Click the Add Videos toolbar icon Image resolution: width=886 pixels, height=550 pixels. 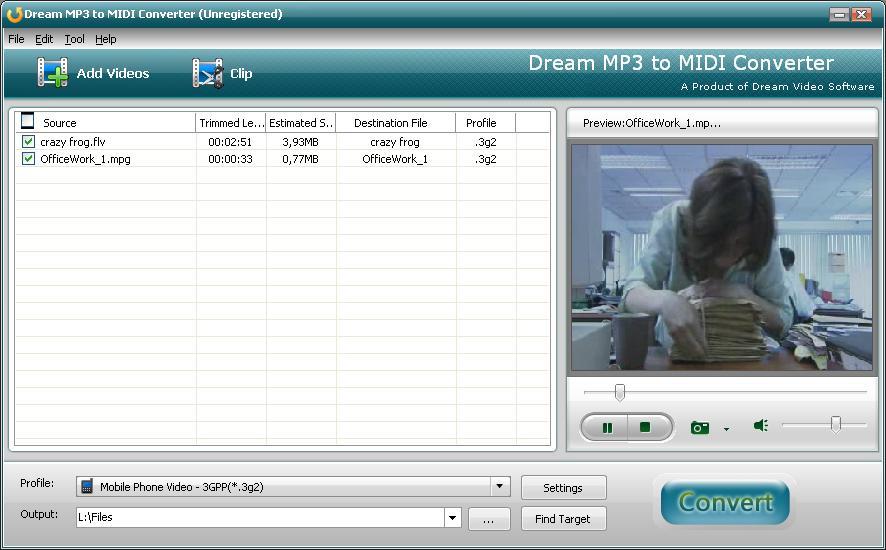coord(53,73)
